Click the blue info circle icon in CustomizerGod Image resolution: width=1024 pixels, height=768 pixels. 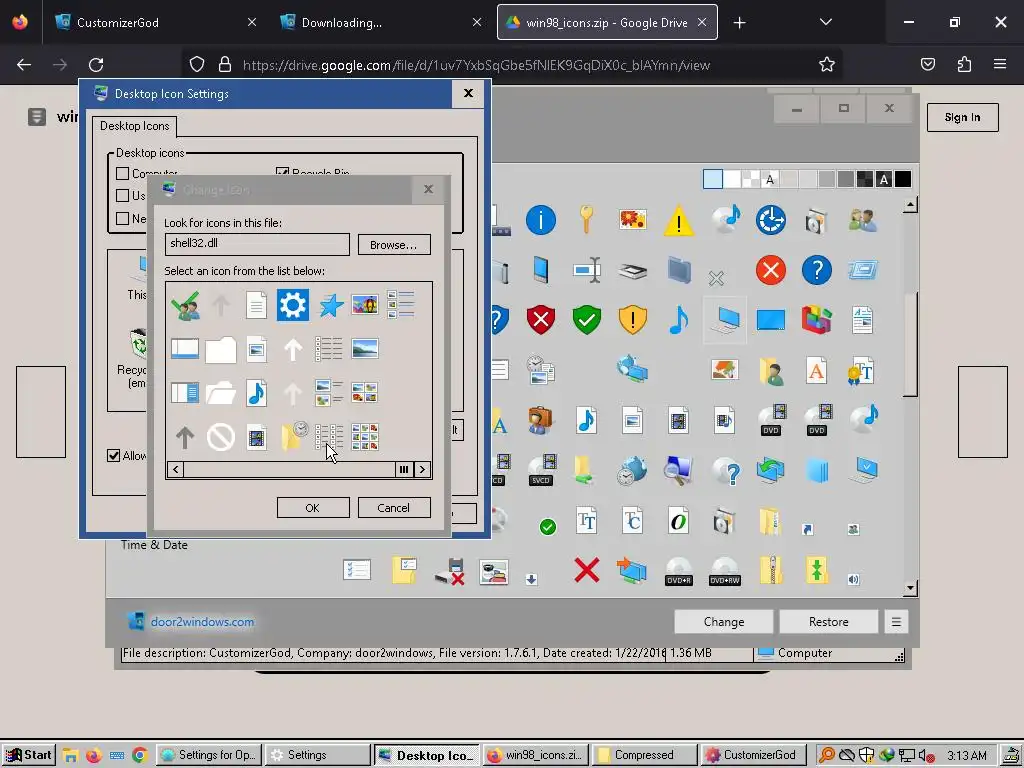click(x=541, y=219)
